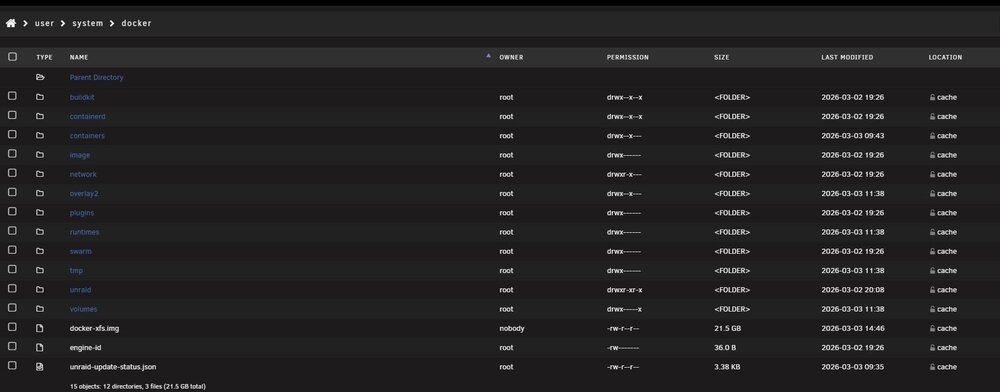Click the folder icon of image row
The height and width of the screenshot is (392, 1000).
[x=40, y=155]
